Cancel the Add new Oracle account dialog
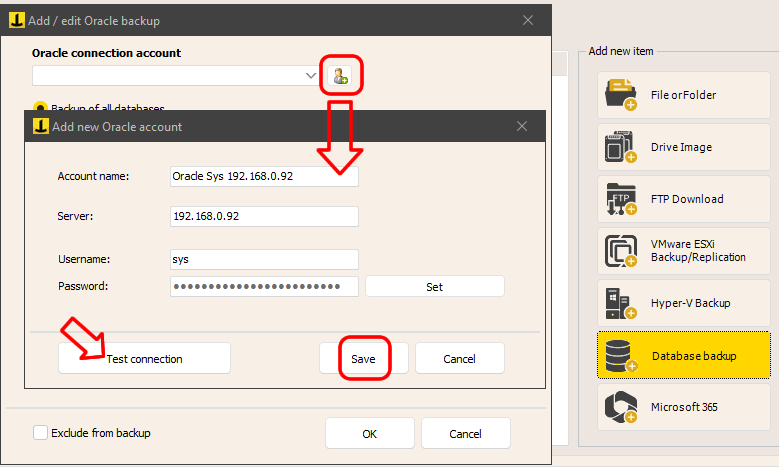The image size is (779, 467). click(460, 358)
